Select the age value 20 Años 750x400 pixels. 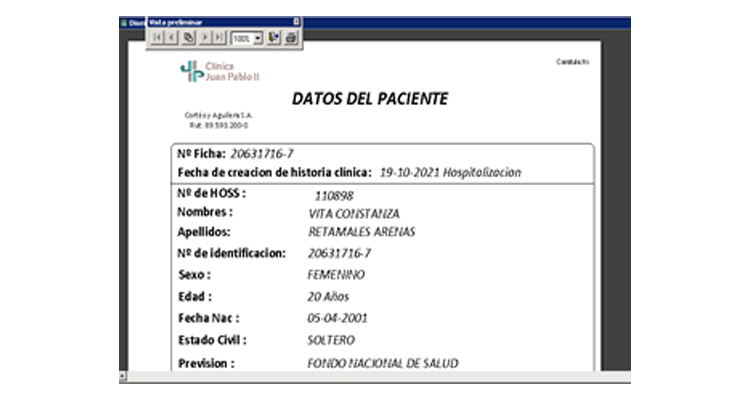(x=328, y=297)
